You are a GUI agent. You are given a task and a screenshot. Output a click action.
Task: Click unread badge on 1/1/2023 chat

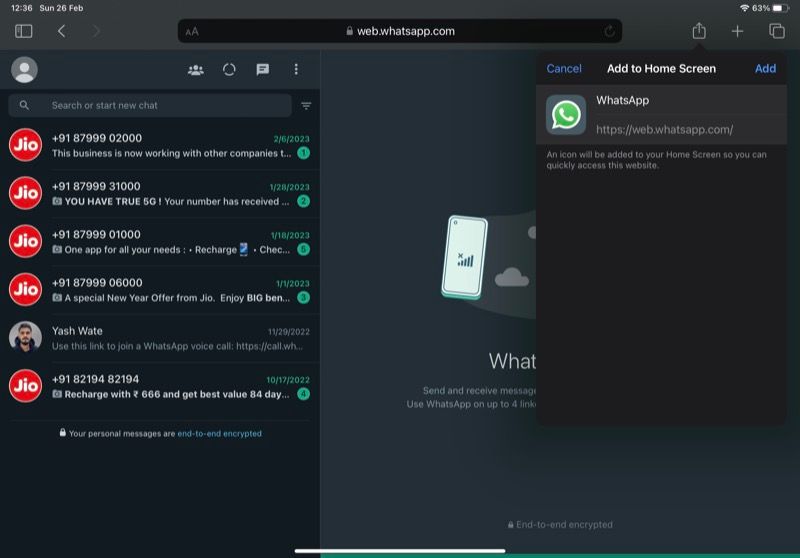point(304,297)
